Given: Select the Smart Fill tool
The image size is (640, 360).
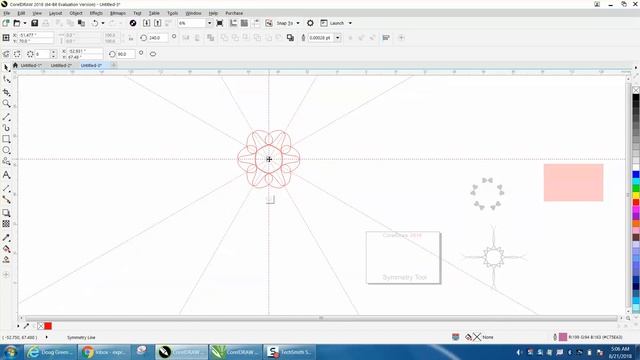Looking at the screenshot, I should pyautogui.click(x=6, y=260).
